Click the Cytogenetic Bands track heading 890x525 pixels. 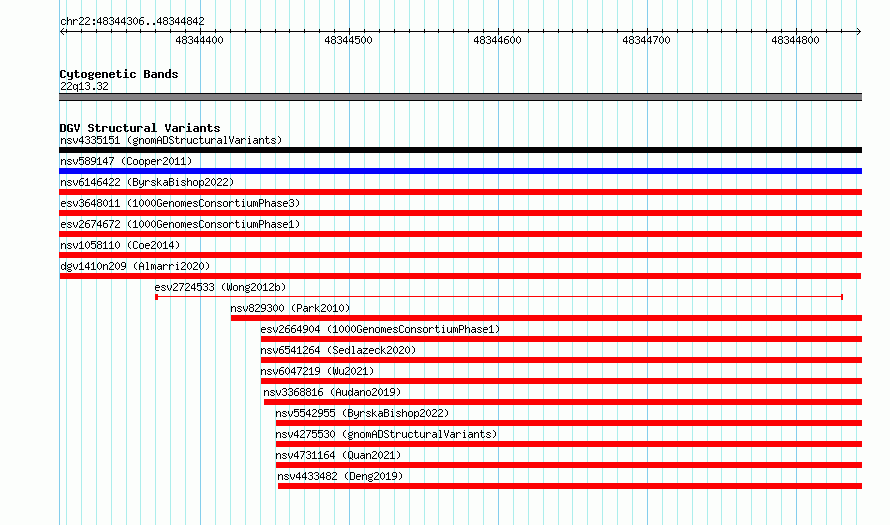tap(119, 74)
